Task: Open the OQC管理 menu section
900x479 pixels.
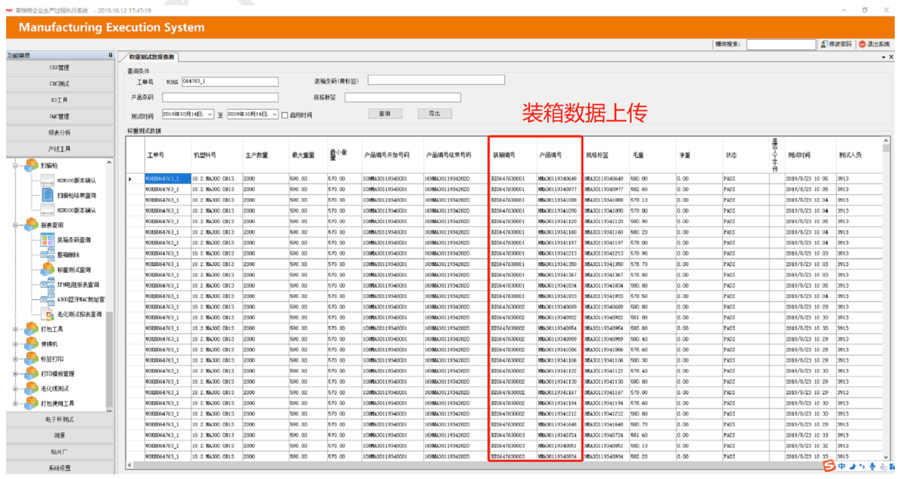Action: click(60, 116)
